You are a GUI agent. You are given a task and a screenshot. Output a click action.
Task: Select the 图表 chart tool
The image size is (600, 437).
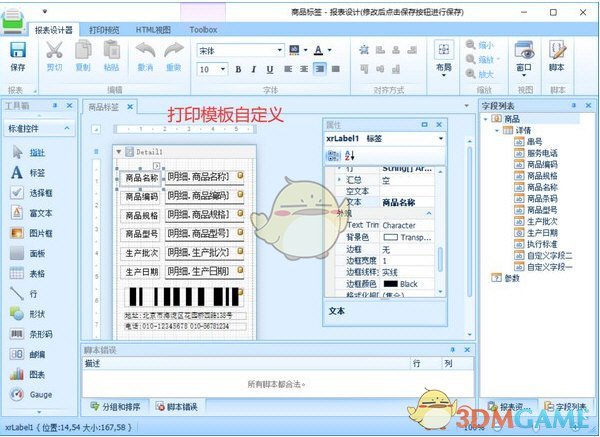point(28,374)
